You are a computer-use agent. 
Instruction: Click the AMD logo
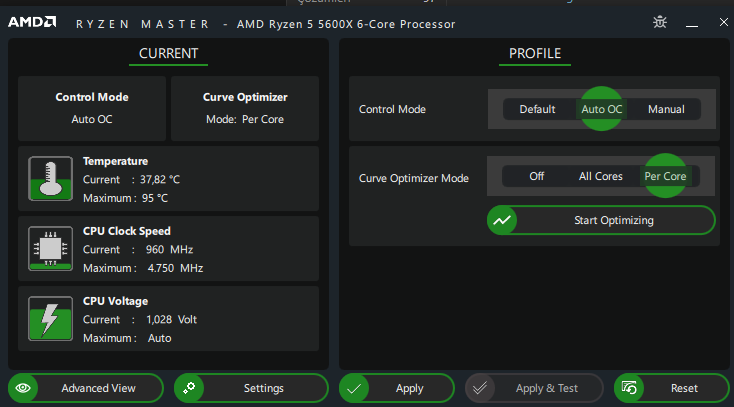[x=34, y=23]
